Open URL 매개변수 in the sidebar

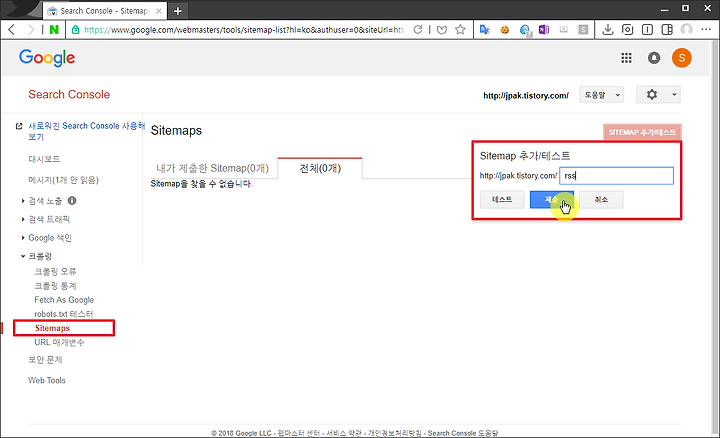59,343
